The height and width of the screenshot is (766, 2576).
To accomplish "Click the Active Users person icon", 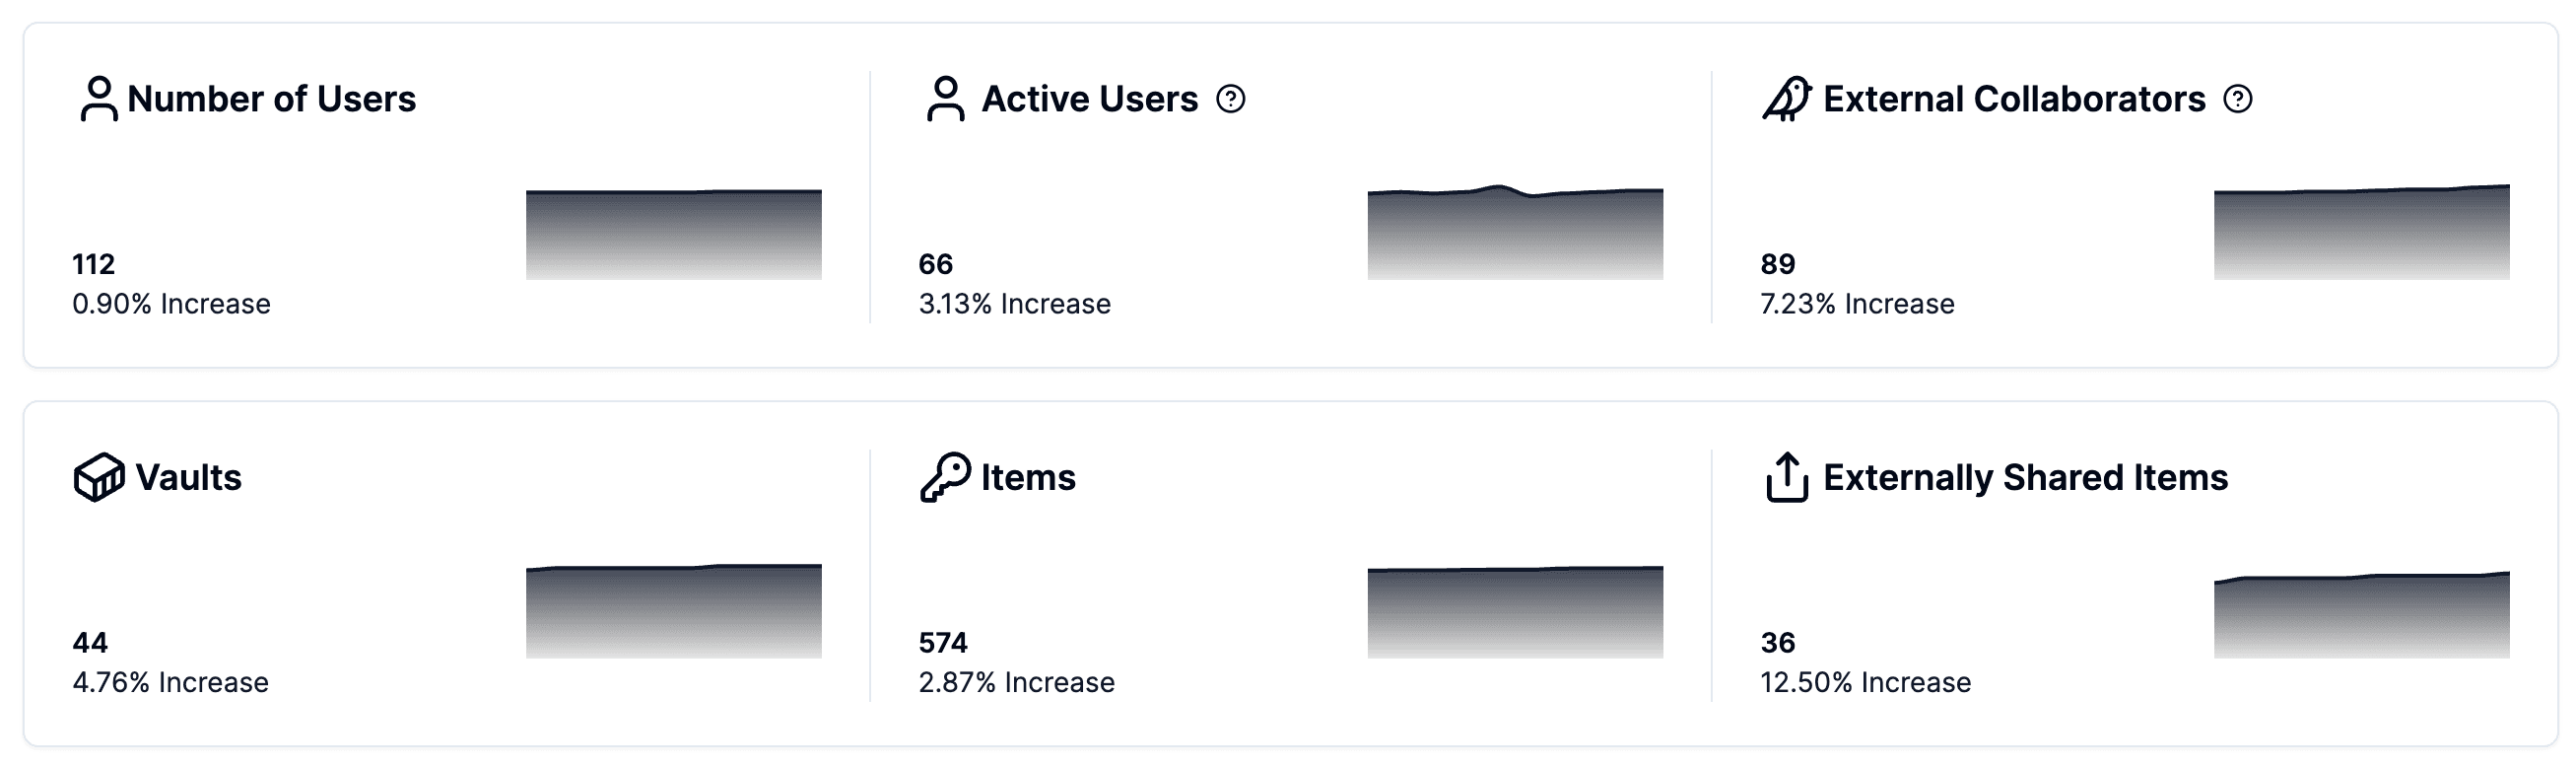I will (945, 99).
